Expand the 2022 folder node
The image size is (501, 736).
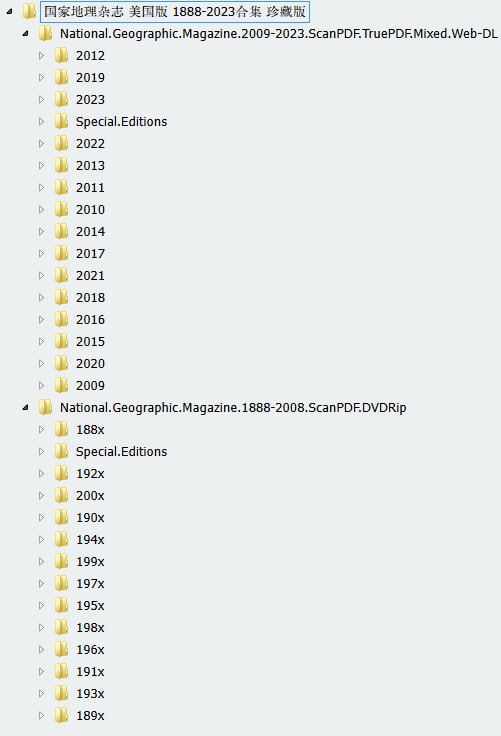(41, 144)
